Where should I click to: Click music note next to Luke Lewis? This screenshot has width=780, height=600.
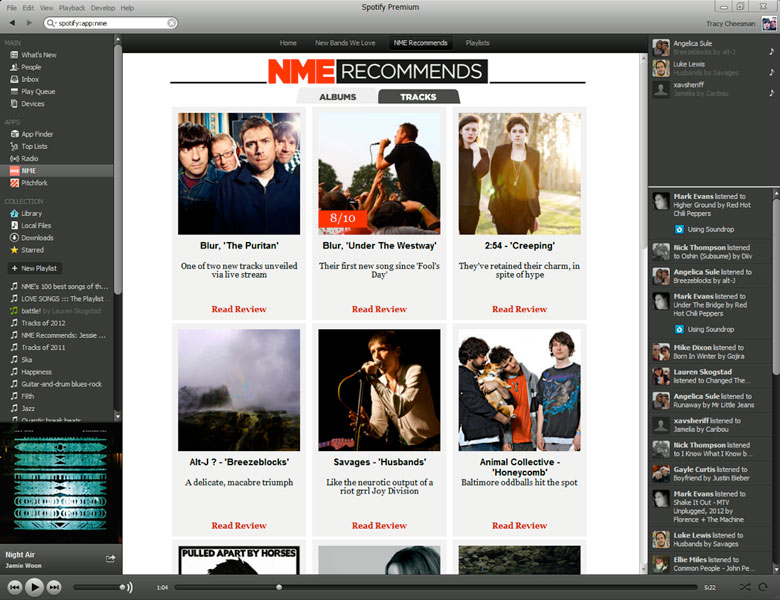tap(771, 72)
